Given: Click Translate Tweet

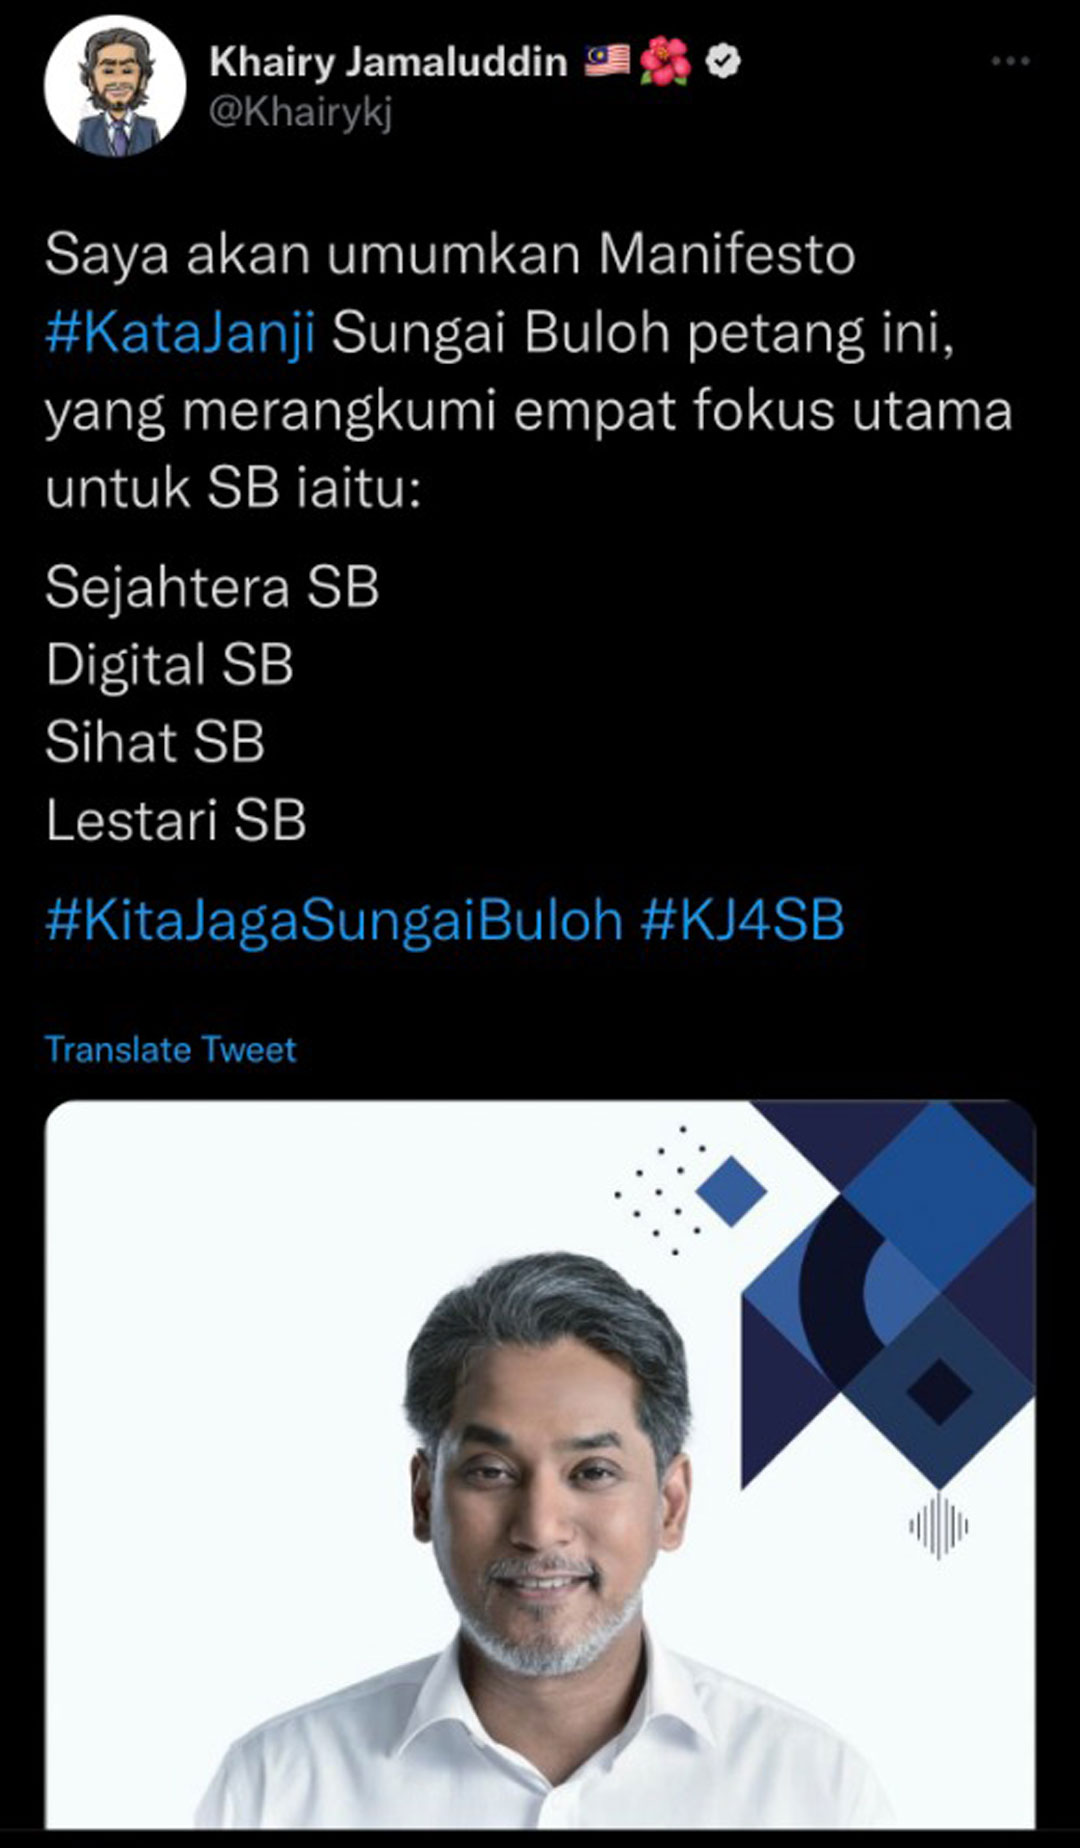Looking at the screenshot, I should pyautogui.click(x=171, y=1049).
